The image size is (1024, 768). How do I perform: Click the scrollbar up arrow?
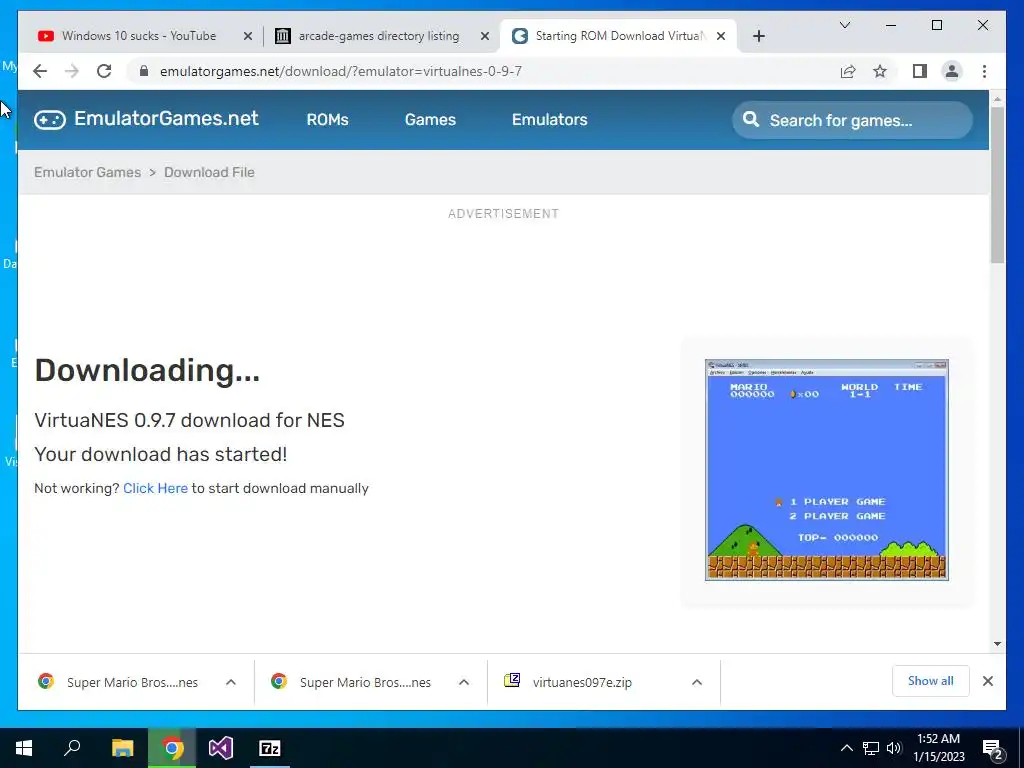pos(997,99)
